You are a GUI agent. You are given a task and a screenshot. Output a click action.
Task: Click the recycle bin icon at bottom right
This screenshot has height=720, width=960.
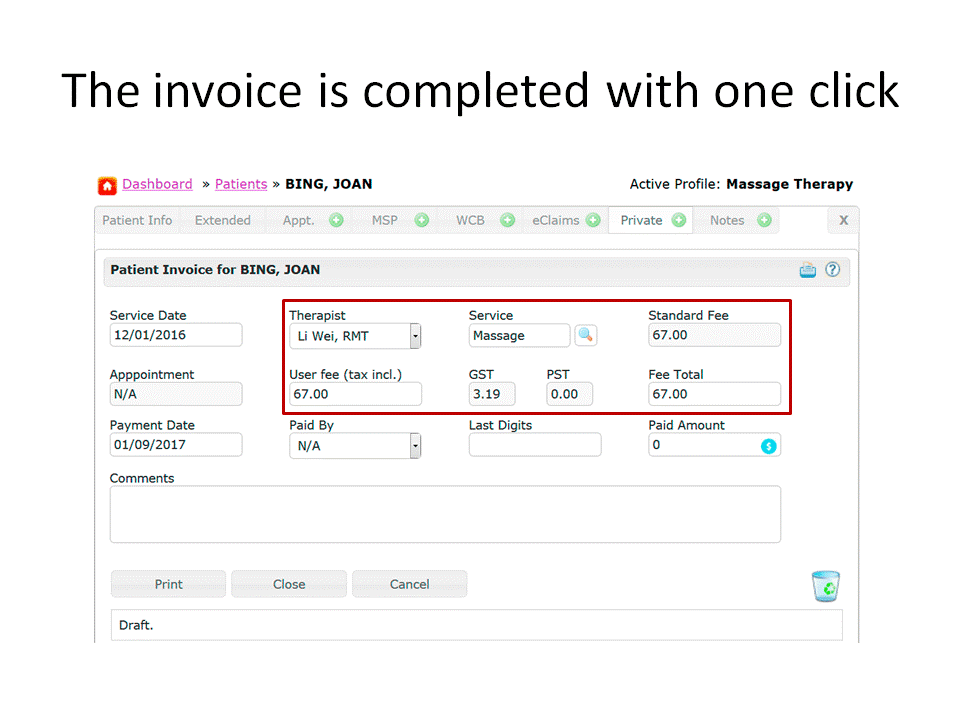(x=825, y=585)
